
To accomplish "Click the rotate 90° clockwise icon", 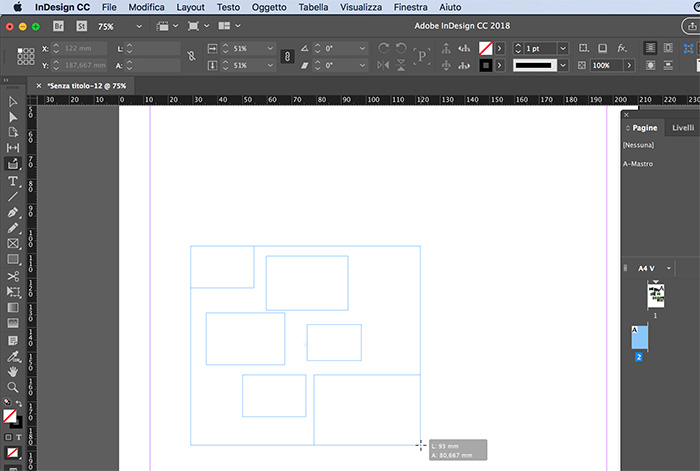I will click(383, 48).
